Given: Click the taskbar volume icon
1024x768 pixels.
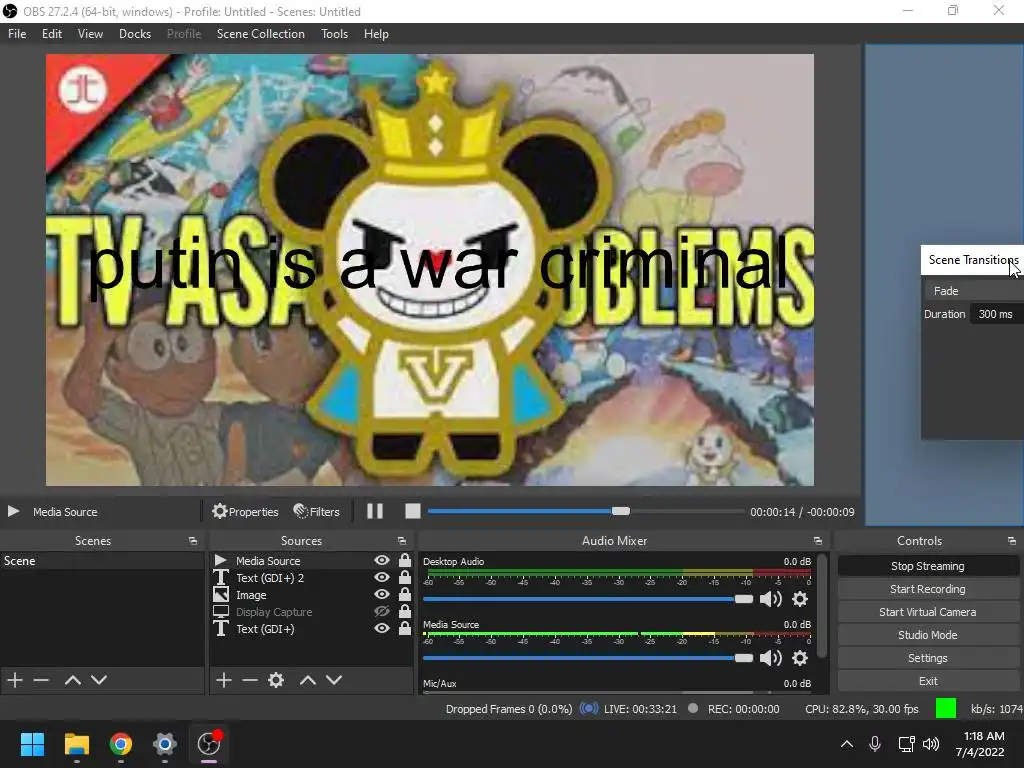Looking at the screenshot, I should tap(931, 744).
